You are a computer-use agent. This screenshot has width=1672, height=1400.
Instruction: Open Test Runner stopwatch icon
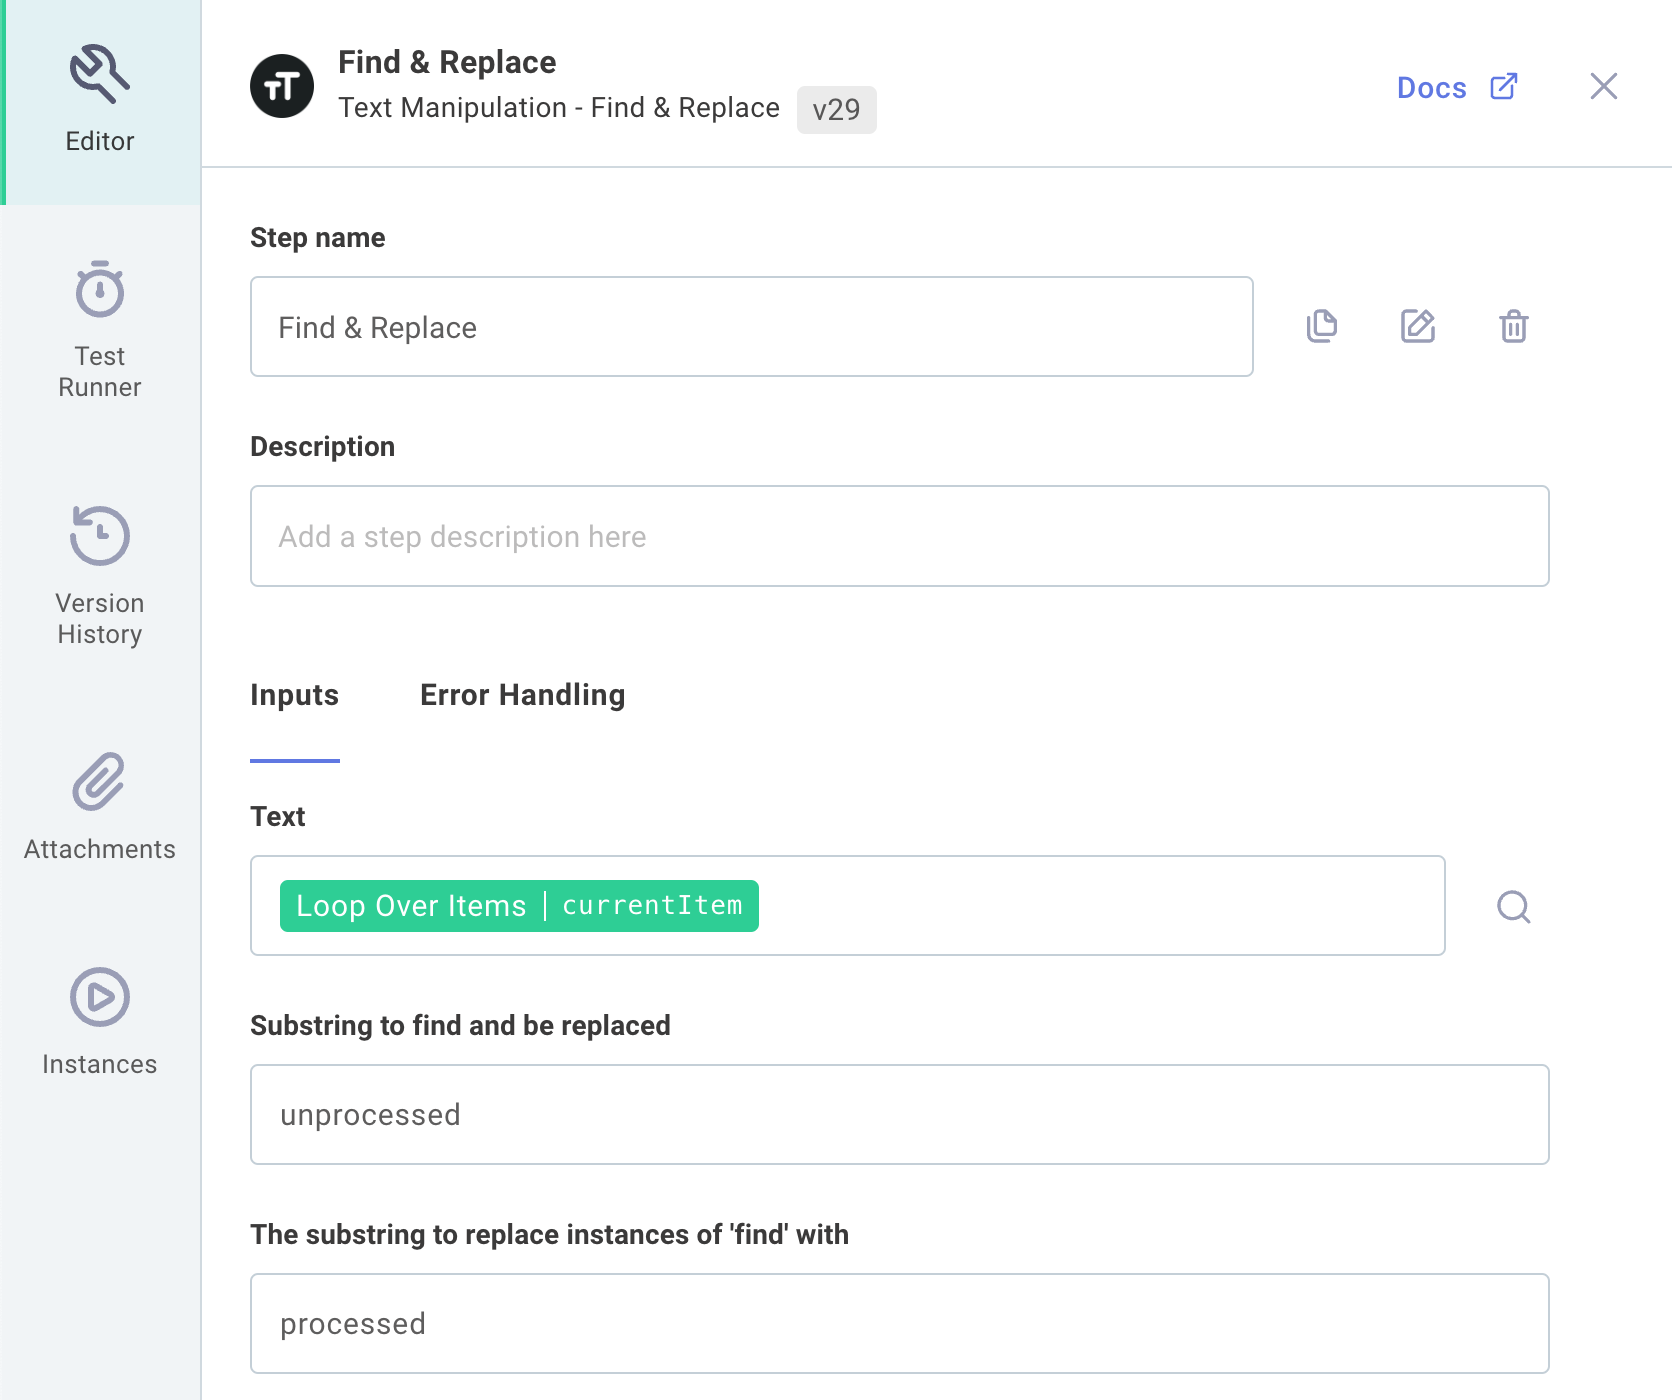click(x=99, y=290)
